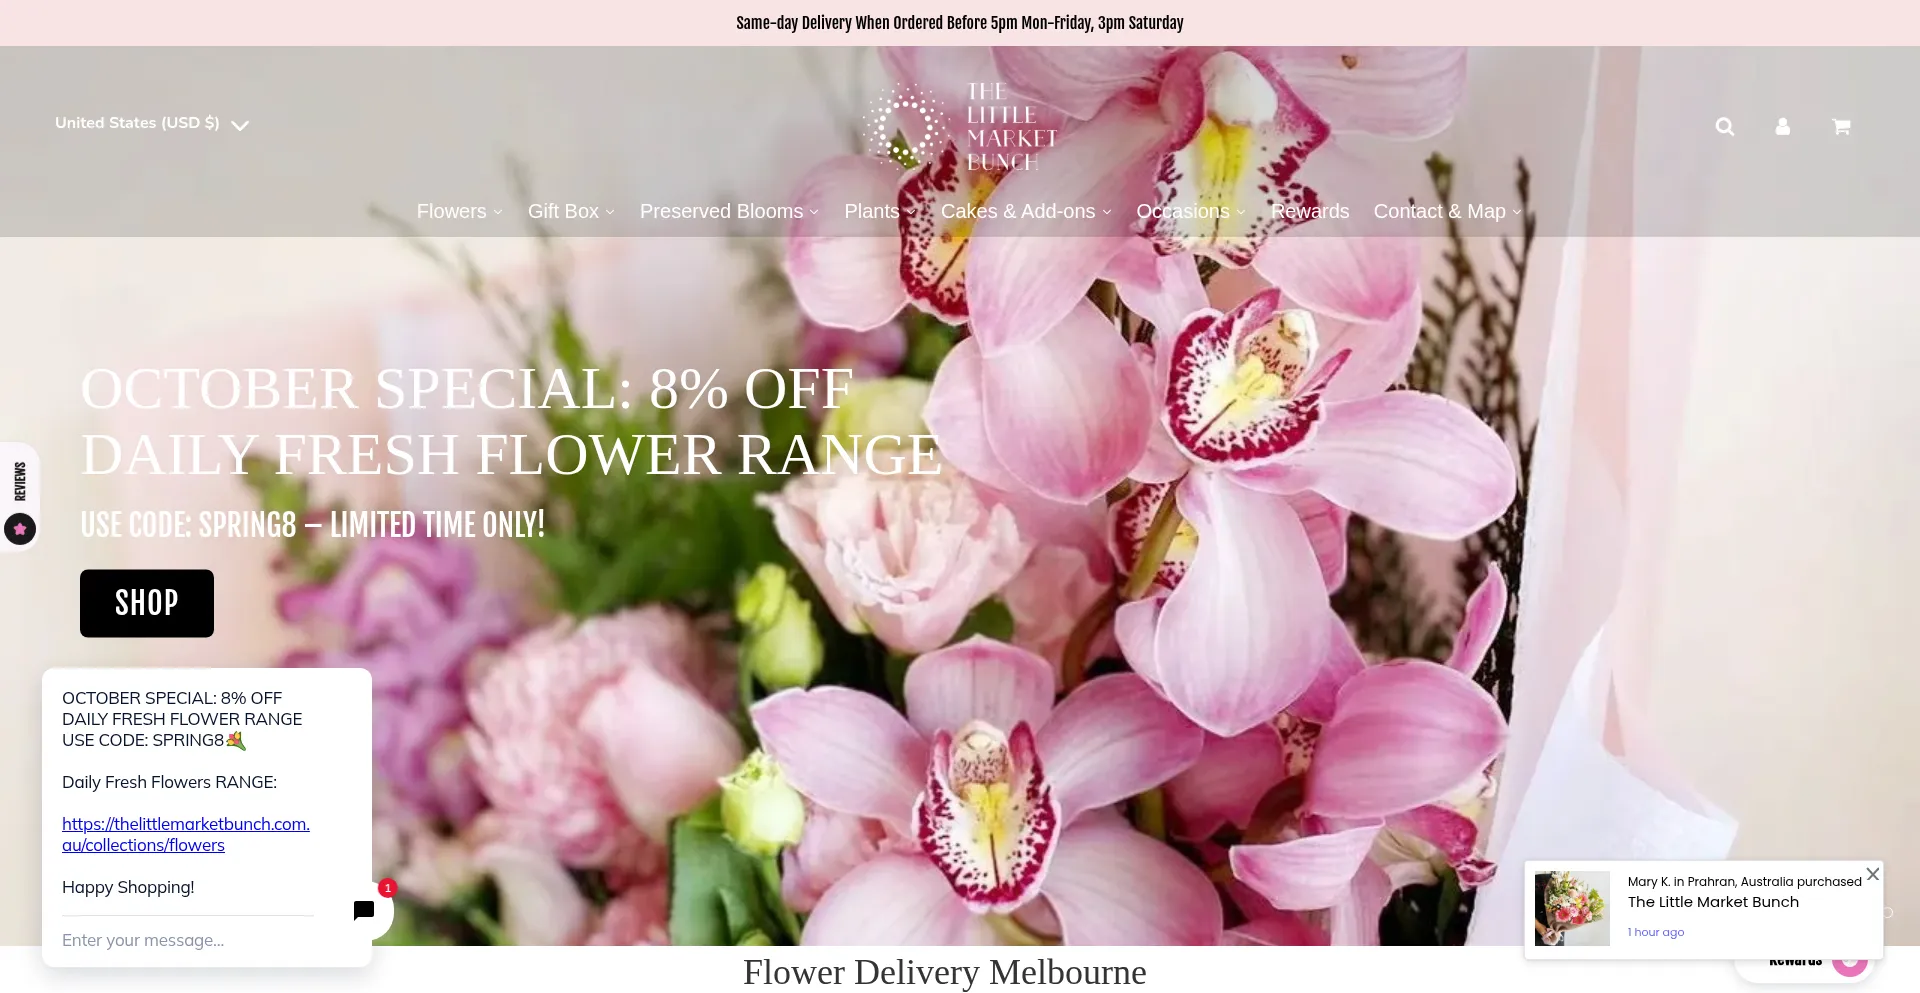
Task: Open the Contact & Map menu
Action: (1446, 212)
